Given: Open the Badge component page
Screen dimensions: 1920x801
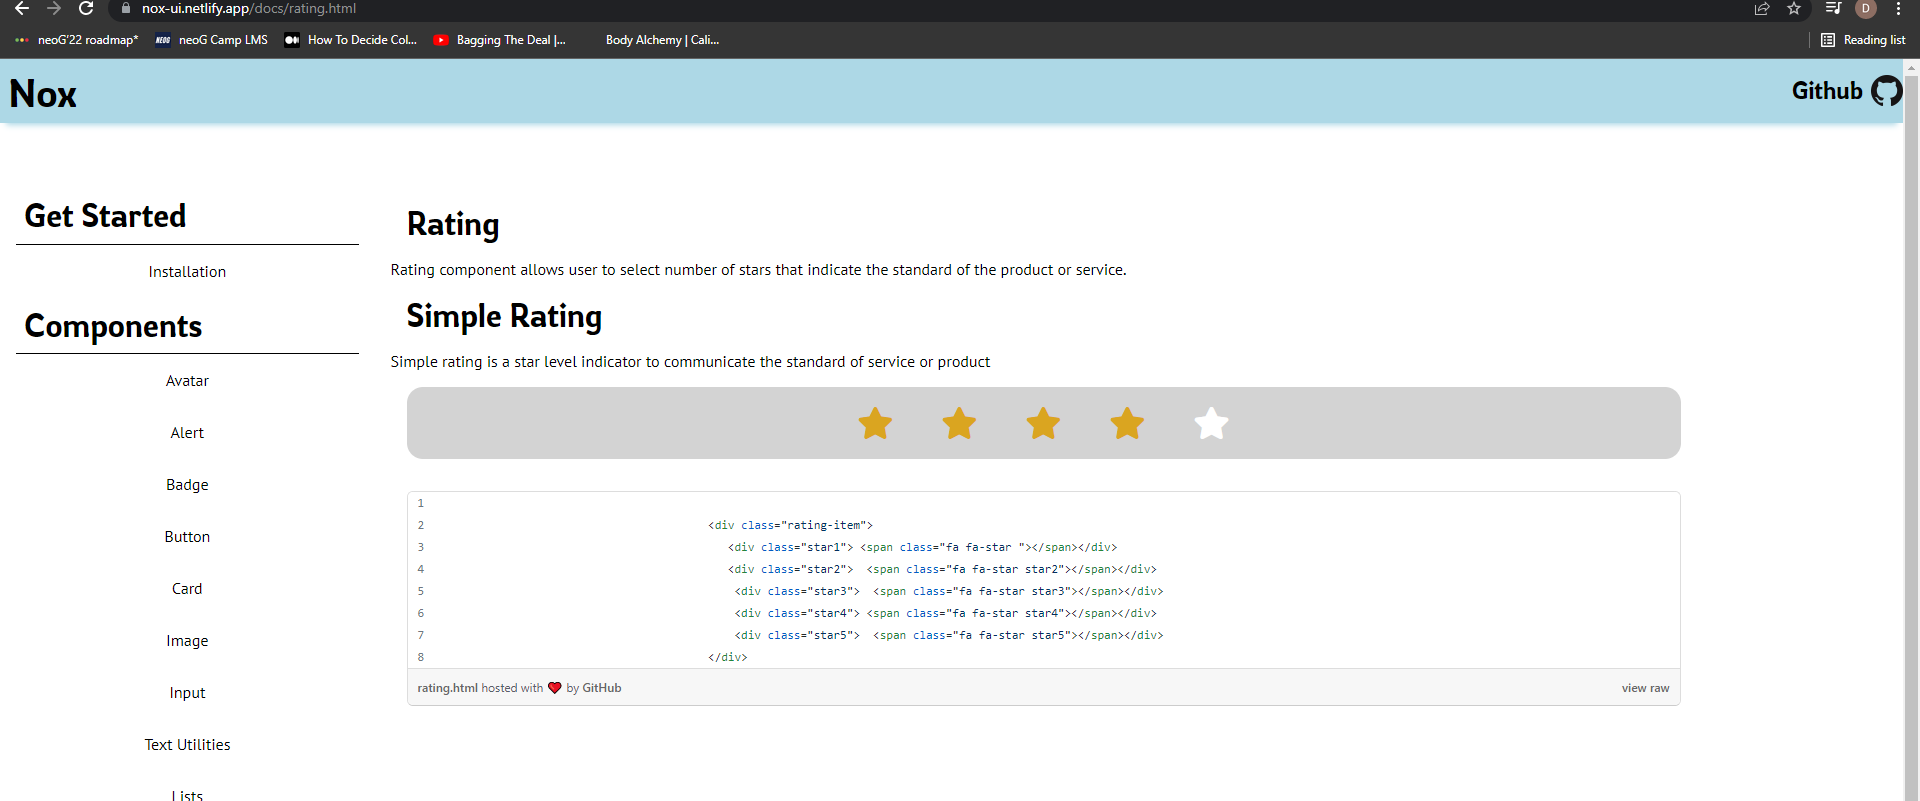Looking at the screenshot, I should pyautogui.click(x=187, y=485).
